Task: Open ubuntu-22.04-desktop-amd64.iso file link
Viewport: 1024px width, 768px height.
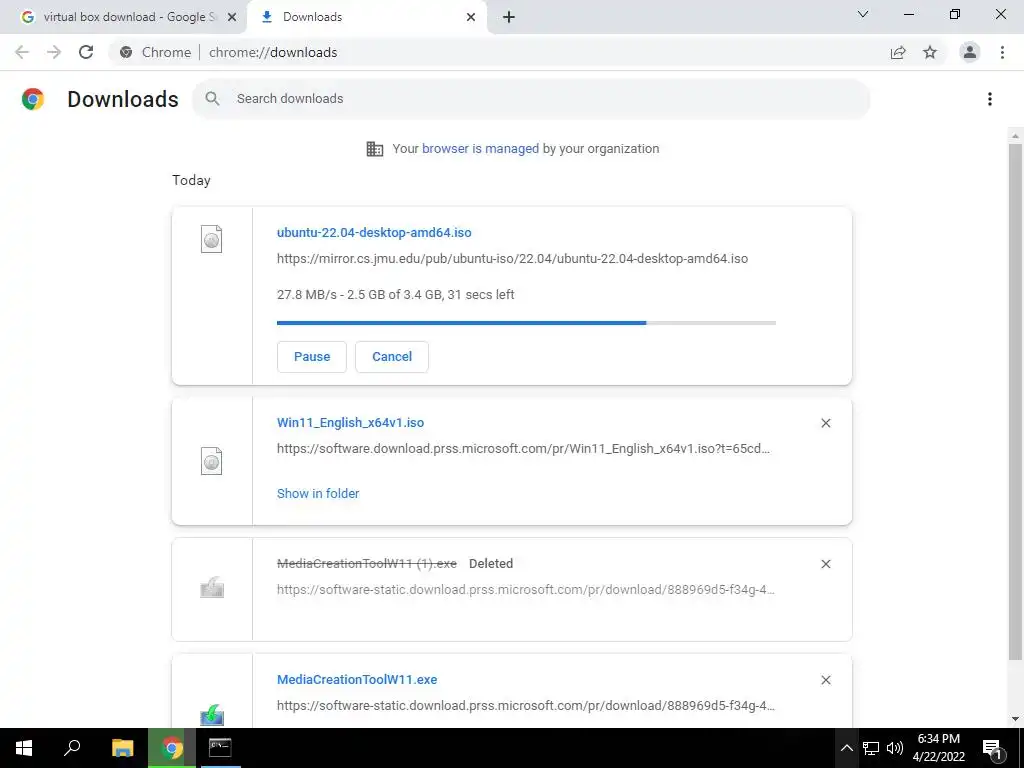Action: click(x=374, y=232)
